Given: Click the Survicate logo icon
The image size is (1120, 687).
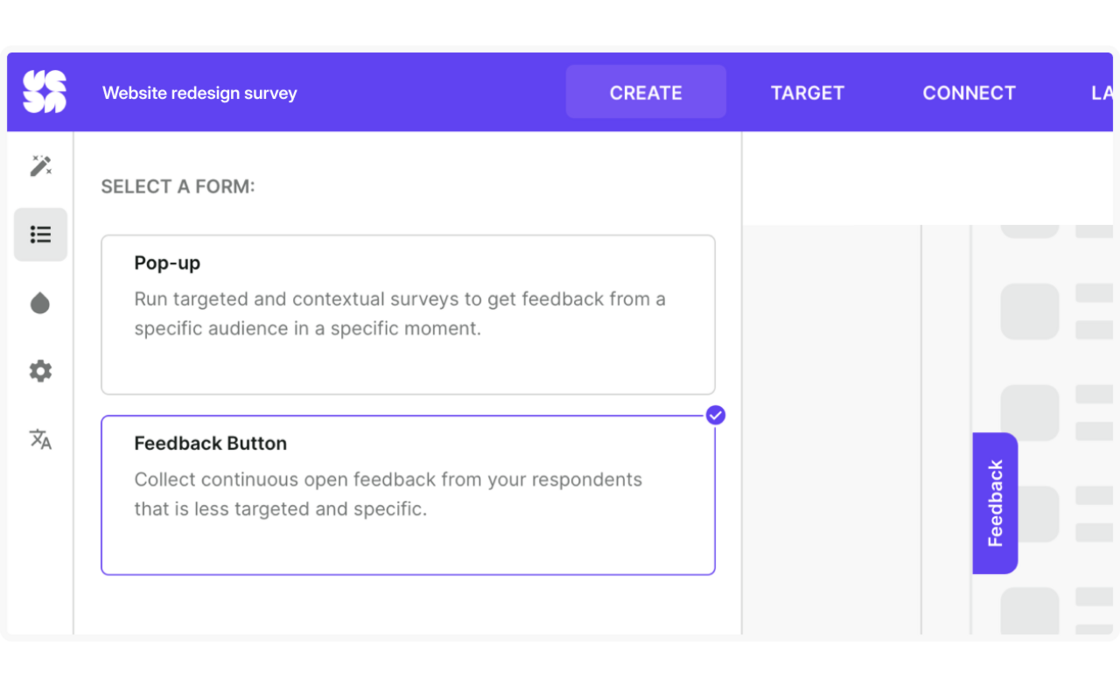Looking at the screenshot, I should tap(44, 92).
